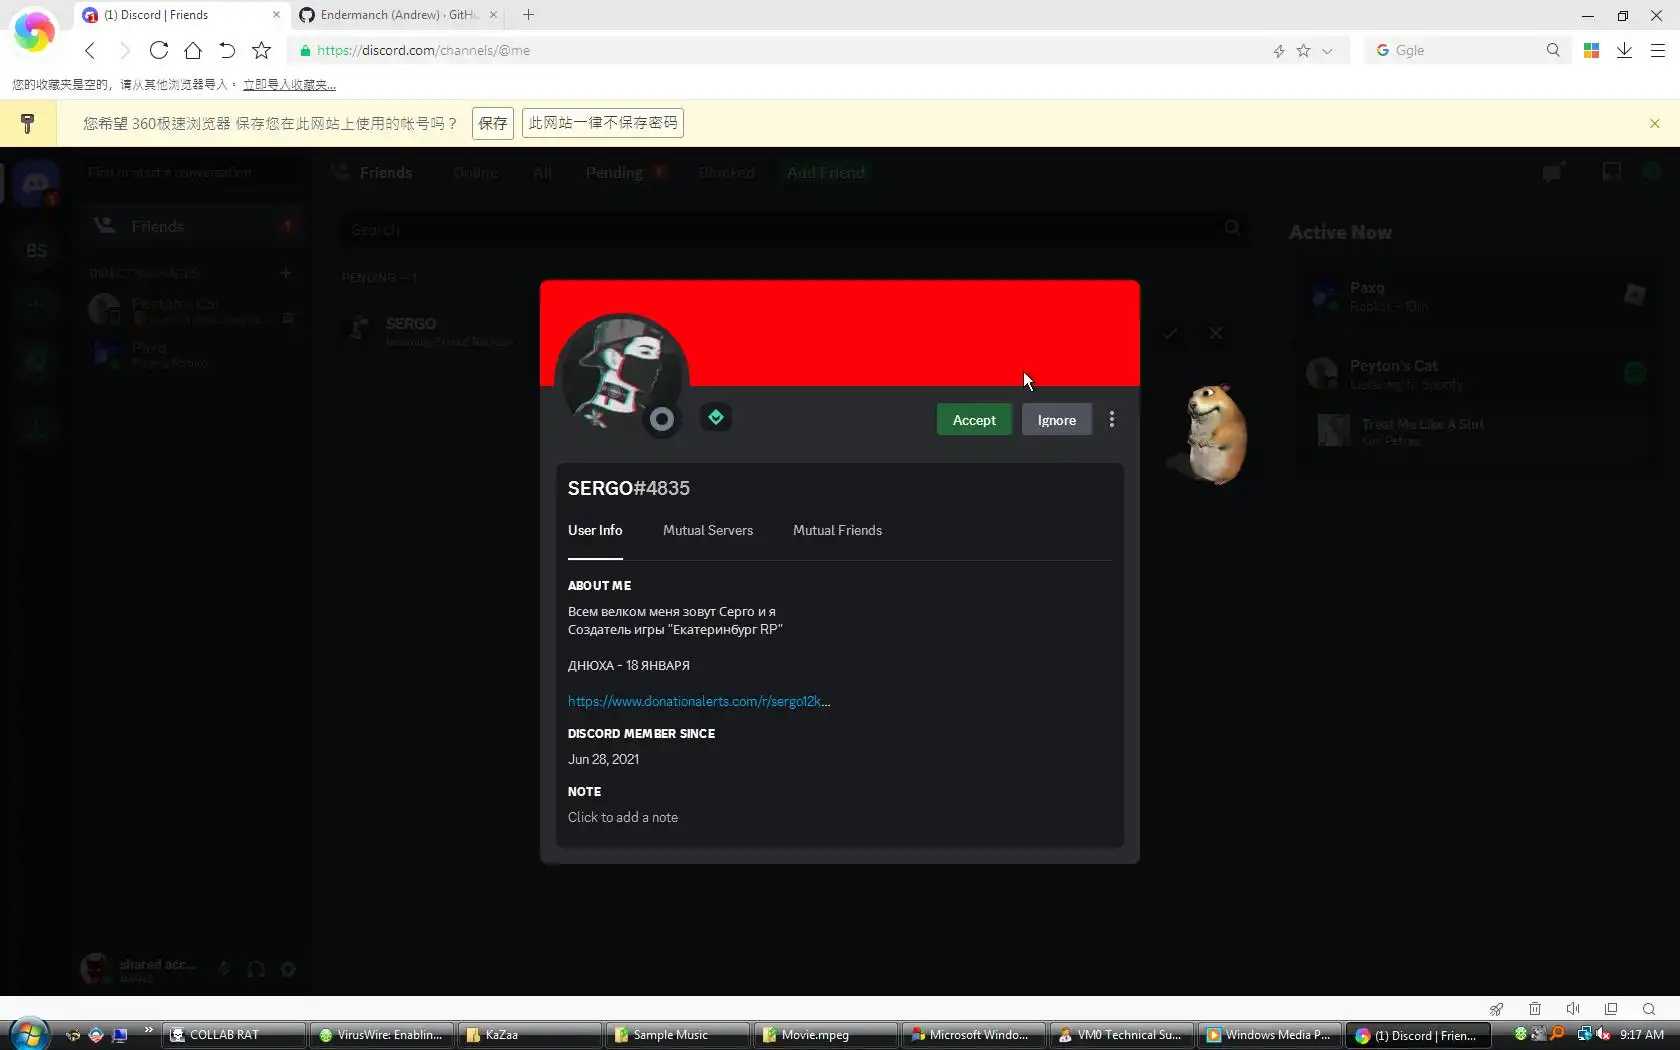Accept SERGO's friend request in profile popup
Screen dimensions: 1680x1050
tap(974, 420)
